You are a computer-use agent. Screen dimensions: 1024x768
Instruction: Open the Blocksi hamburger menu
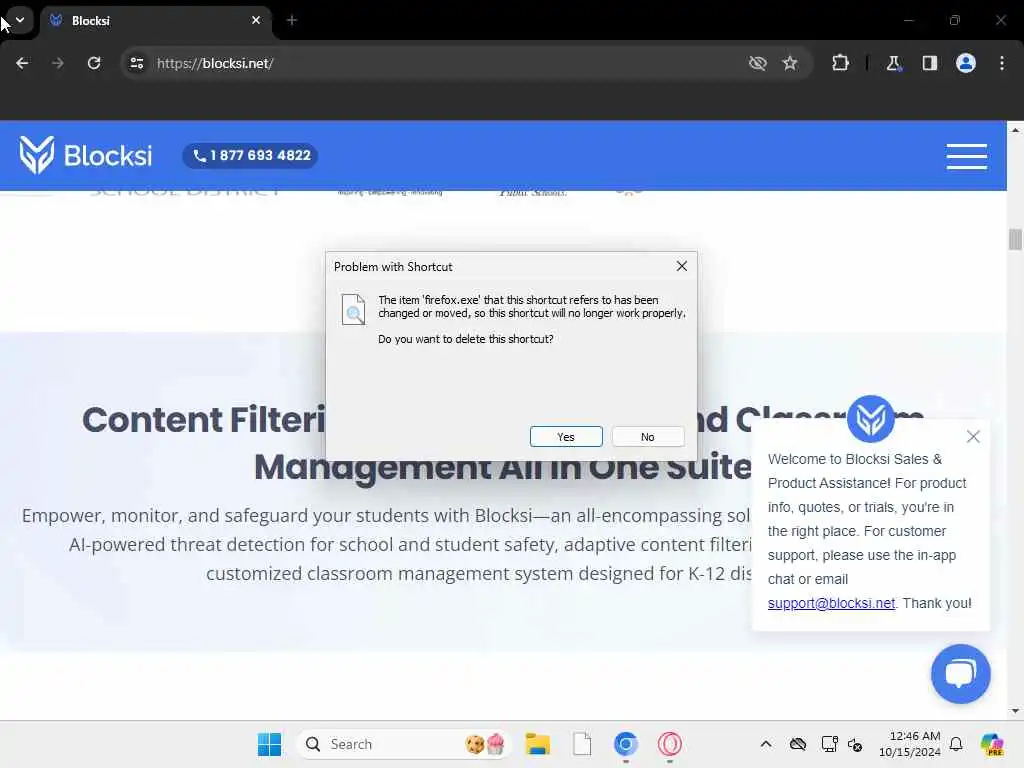coord(967,157)
